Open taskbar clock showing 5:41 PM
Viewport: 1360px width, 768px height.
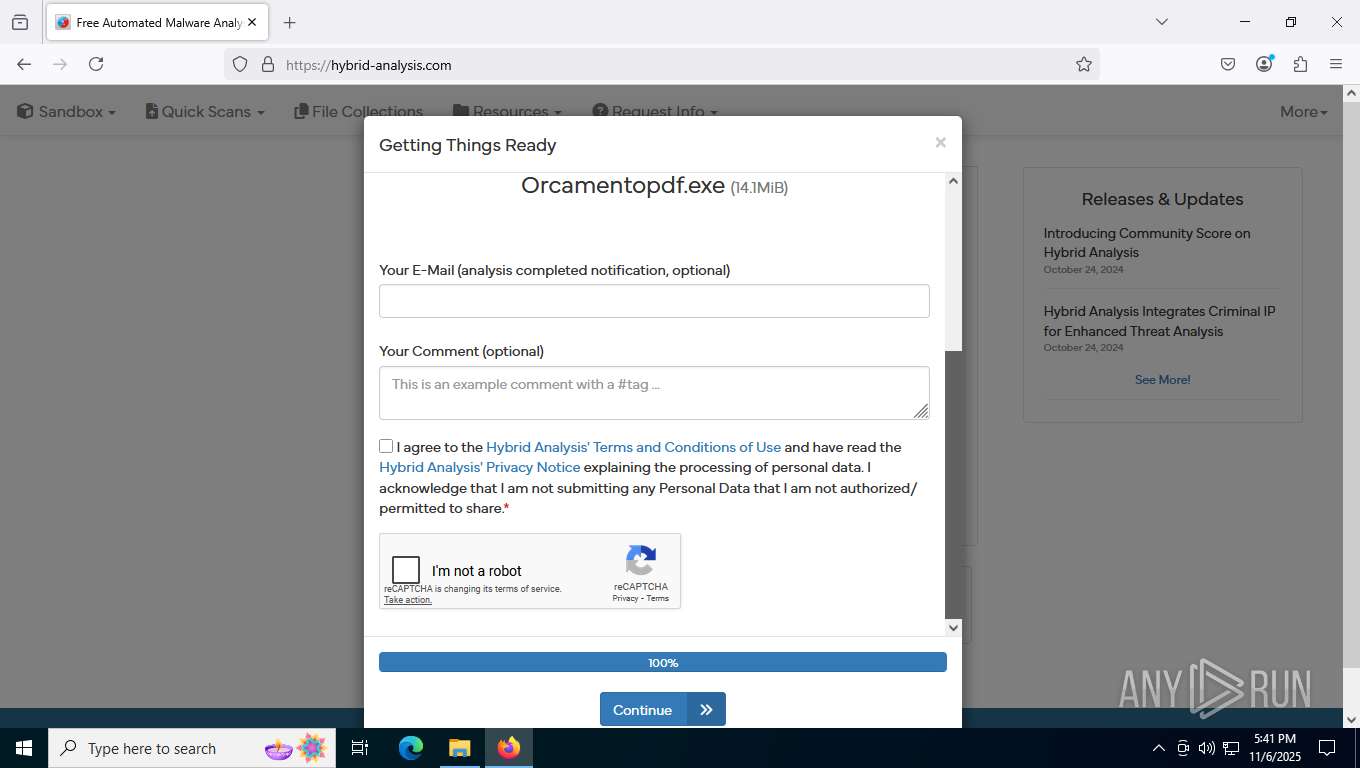[1274, 748]
